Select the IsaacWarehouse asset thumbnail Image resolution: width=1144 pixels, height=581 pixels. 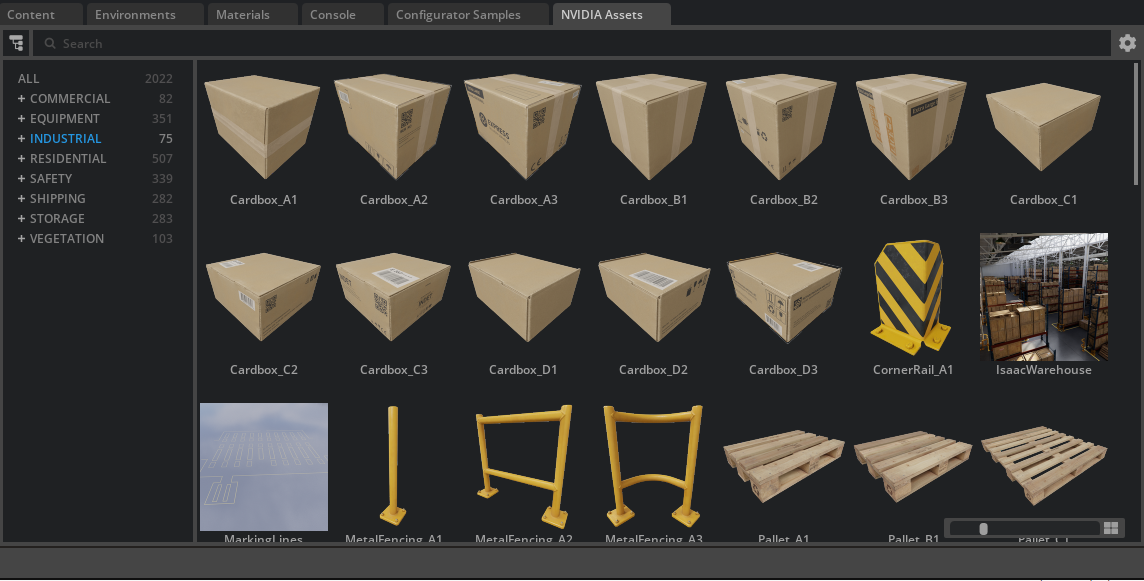[x=1043, y=297]
